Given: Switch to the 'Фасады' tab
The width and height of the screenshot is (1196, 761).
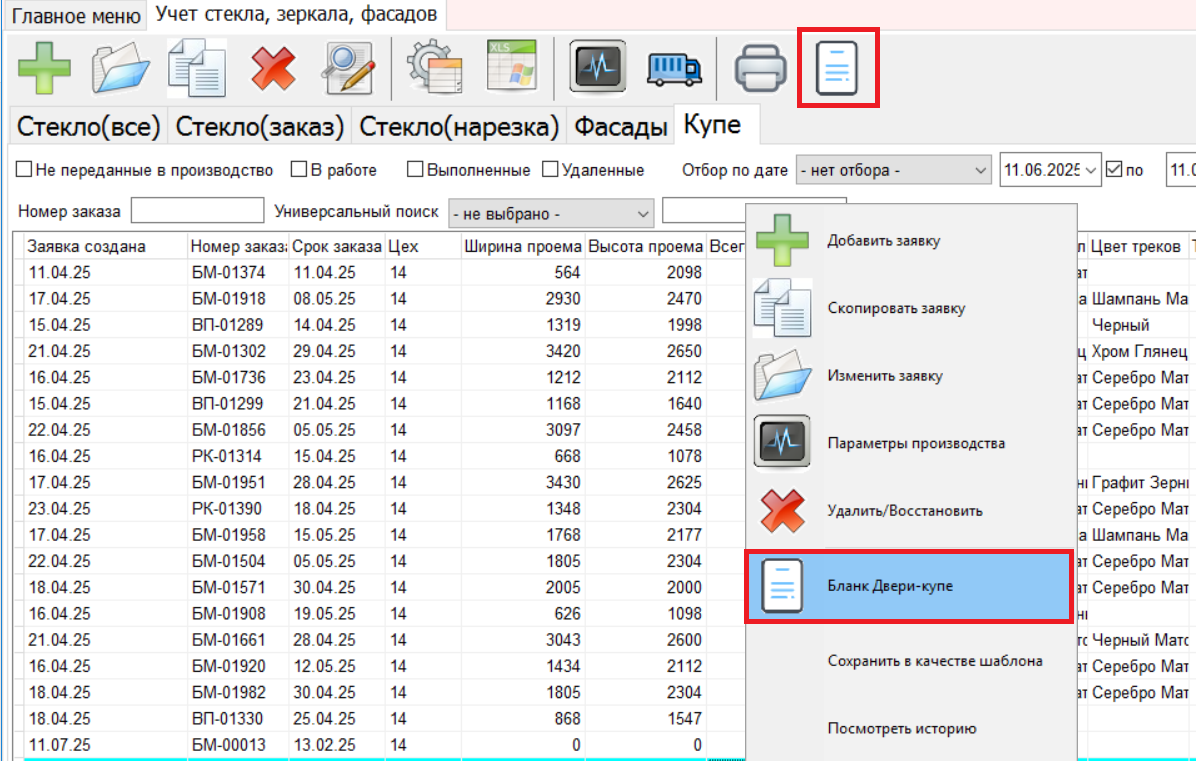Looking at the screenshot, I should tap(620, 127).
